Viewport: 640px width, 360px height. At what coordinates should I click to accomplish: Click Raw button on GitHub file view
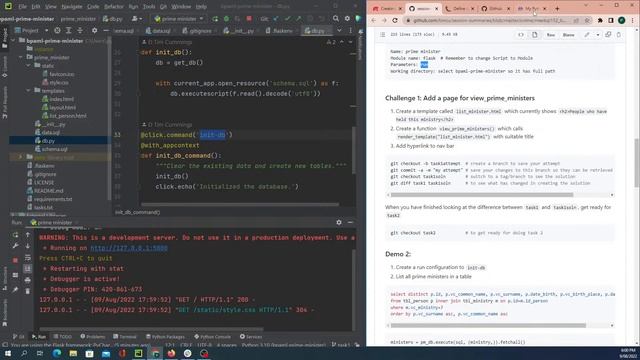pos(551,35)
